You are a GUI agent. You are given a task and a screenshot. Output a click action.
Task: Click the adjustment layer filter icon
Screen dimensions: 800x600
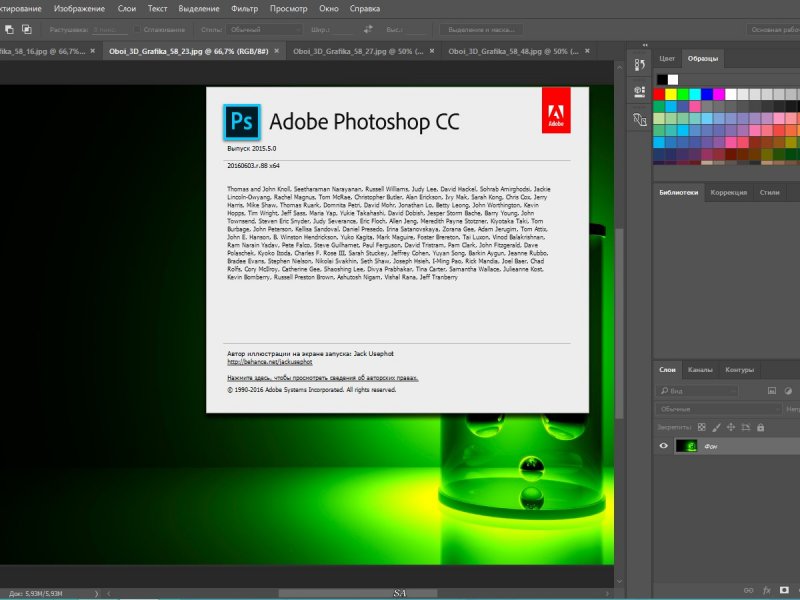pos(788,391)
